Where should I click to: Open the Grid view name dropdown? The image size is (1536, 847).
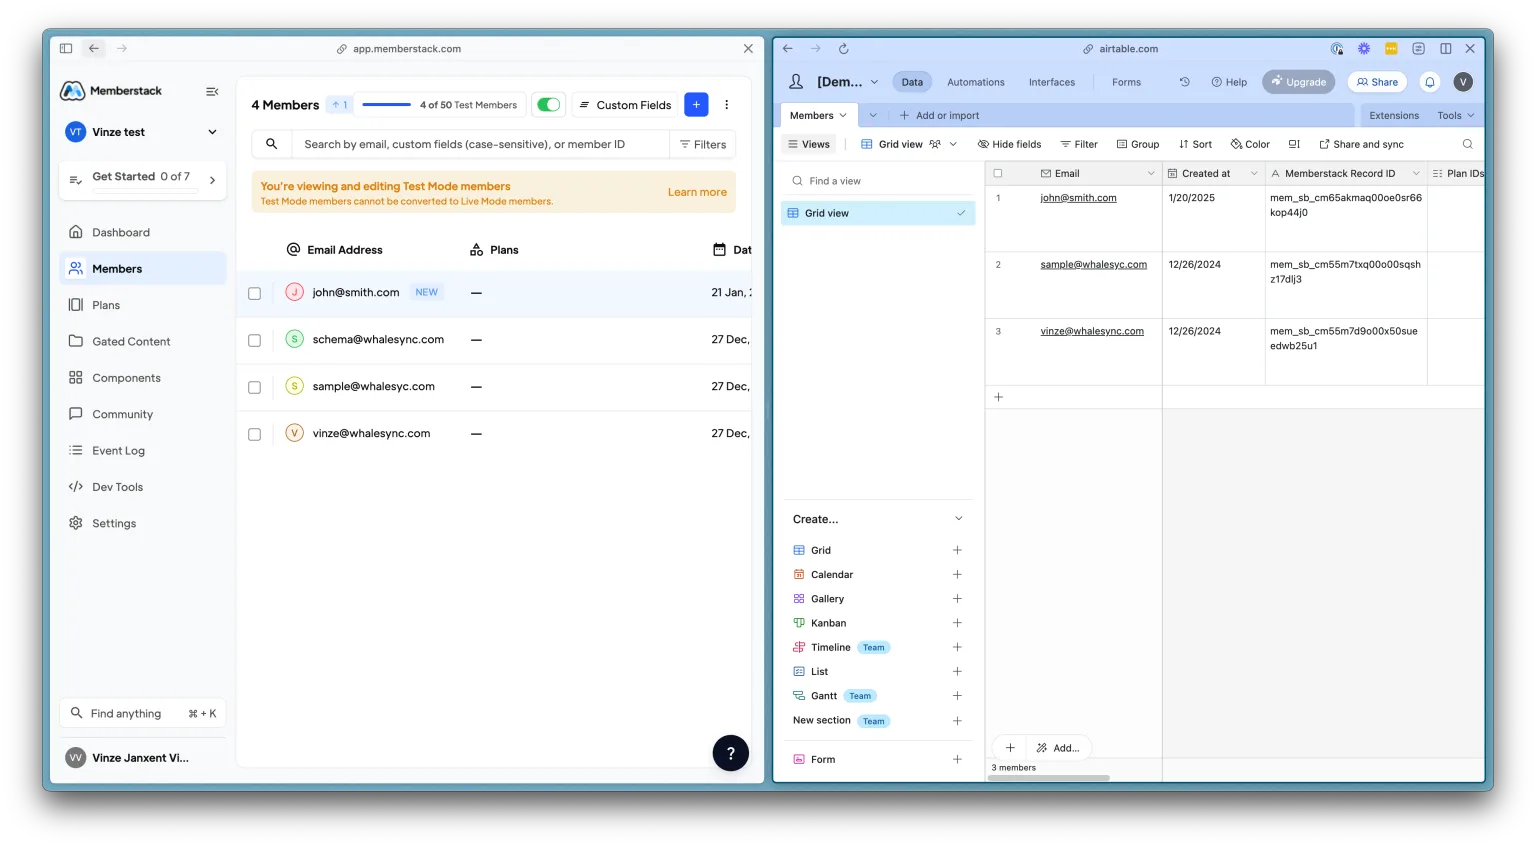[953, 144]
